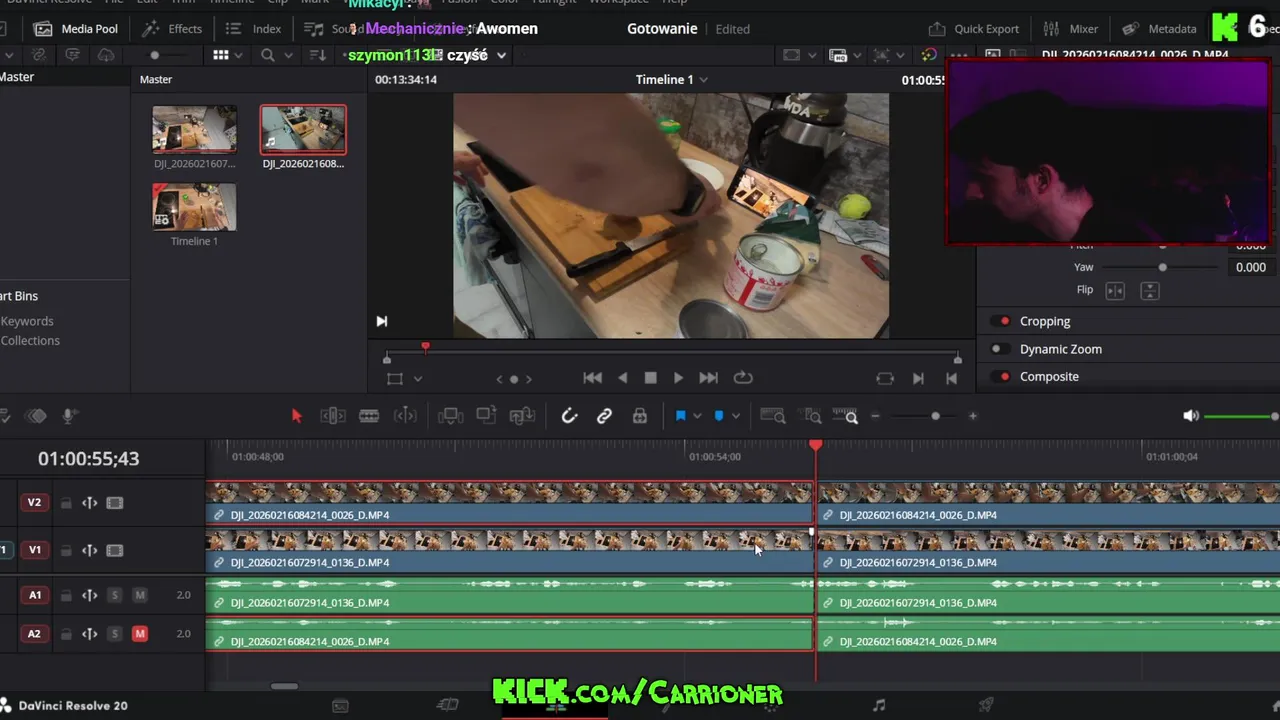The width and height of the screenshot is (1280, 720).
Task: Expand the Dynamic Zoom section
Action: (1061, 349)
